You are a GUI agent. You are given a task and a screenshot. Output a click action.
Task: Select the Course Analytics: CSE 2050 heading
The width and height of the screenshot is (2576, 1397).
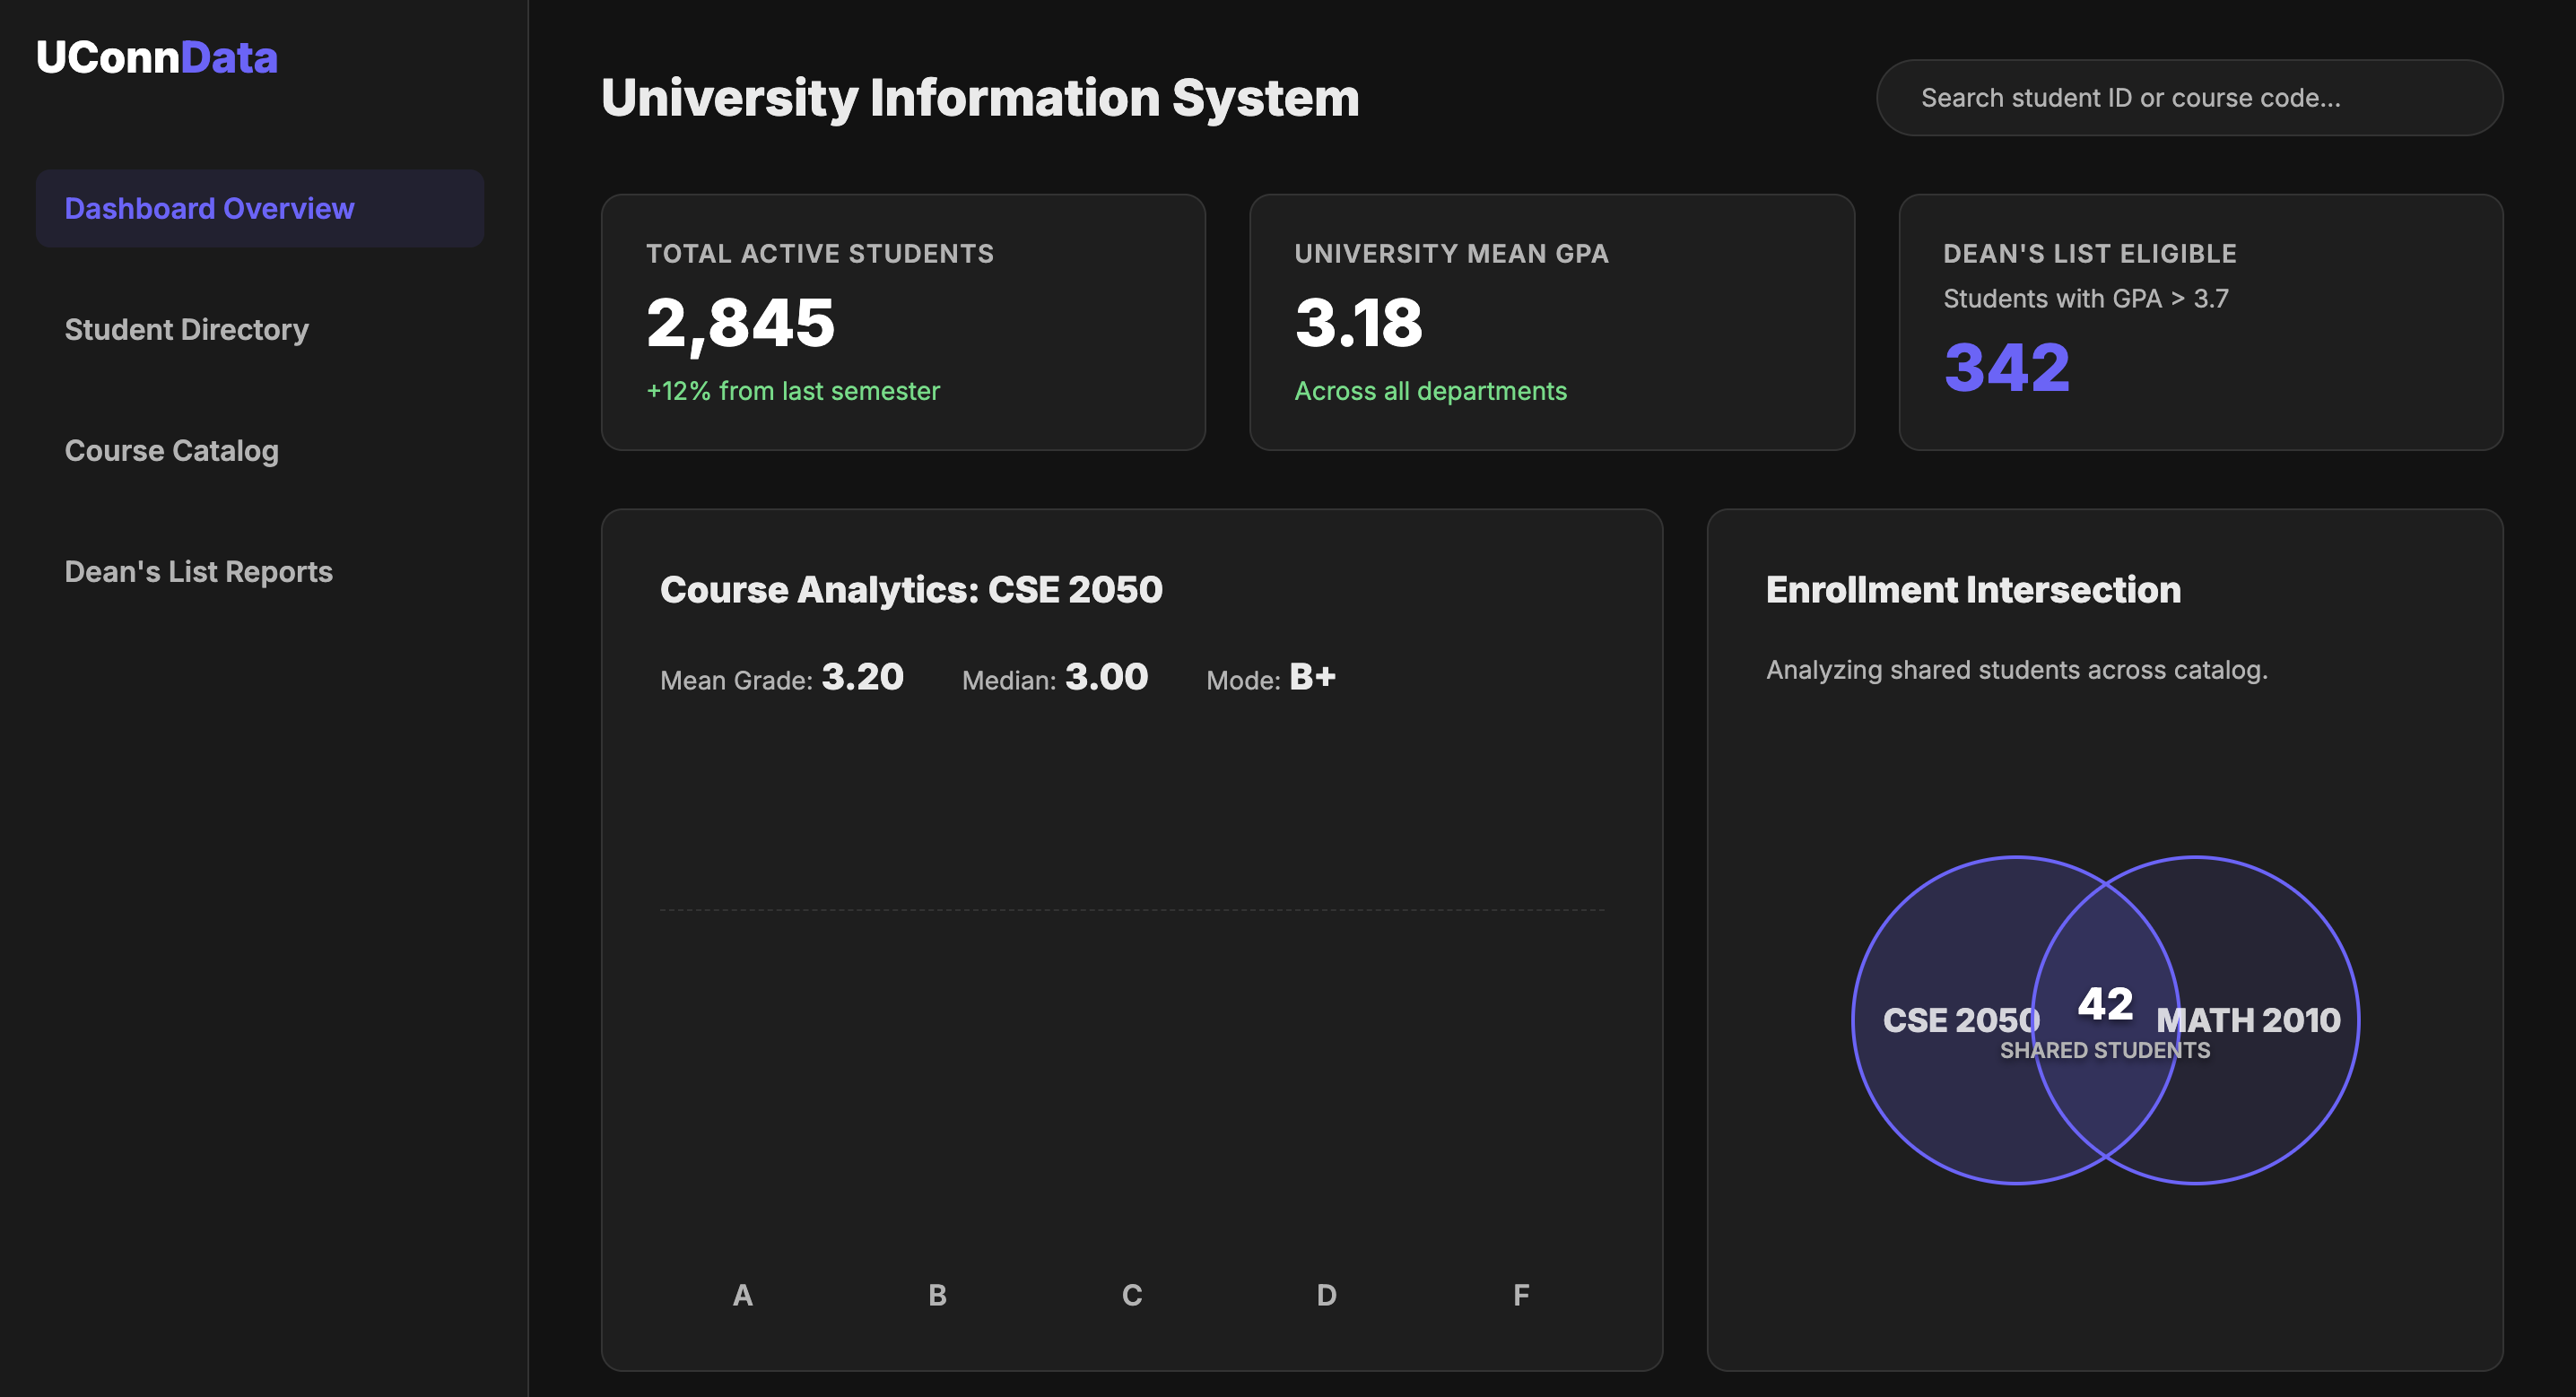911,589
